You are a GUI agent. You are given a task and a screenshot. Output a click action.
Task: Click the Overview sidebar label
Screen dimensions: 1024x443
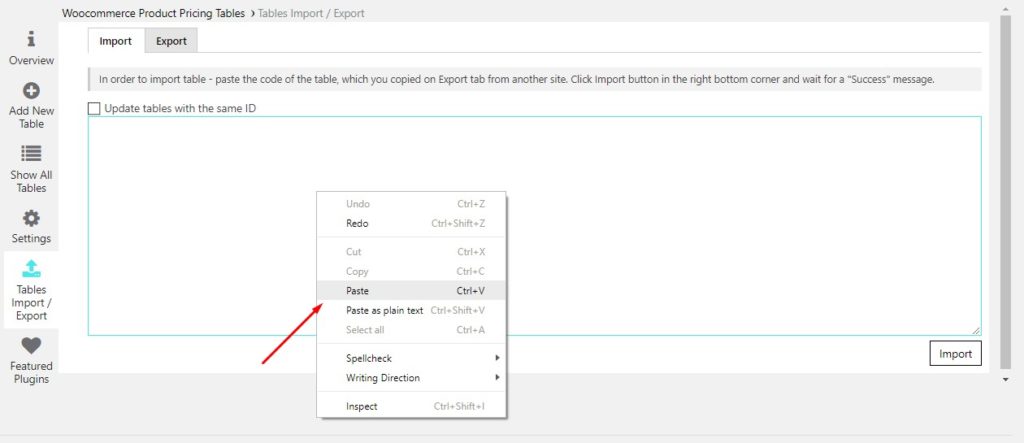(31, 60)
